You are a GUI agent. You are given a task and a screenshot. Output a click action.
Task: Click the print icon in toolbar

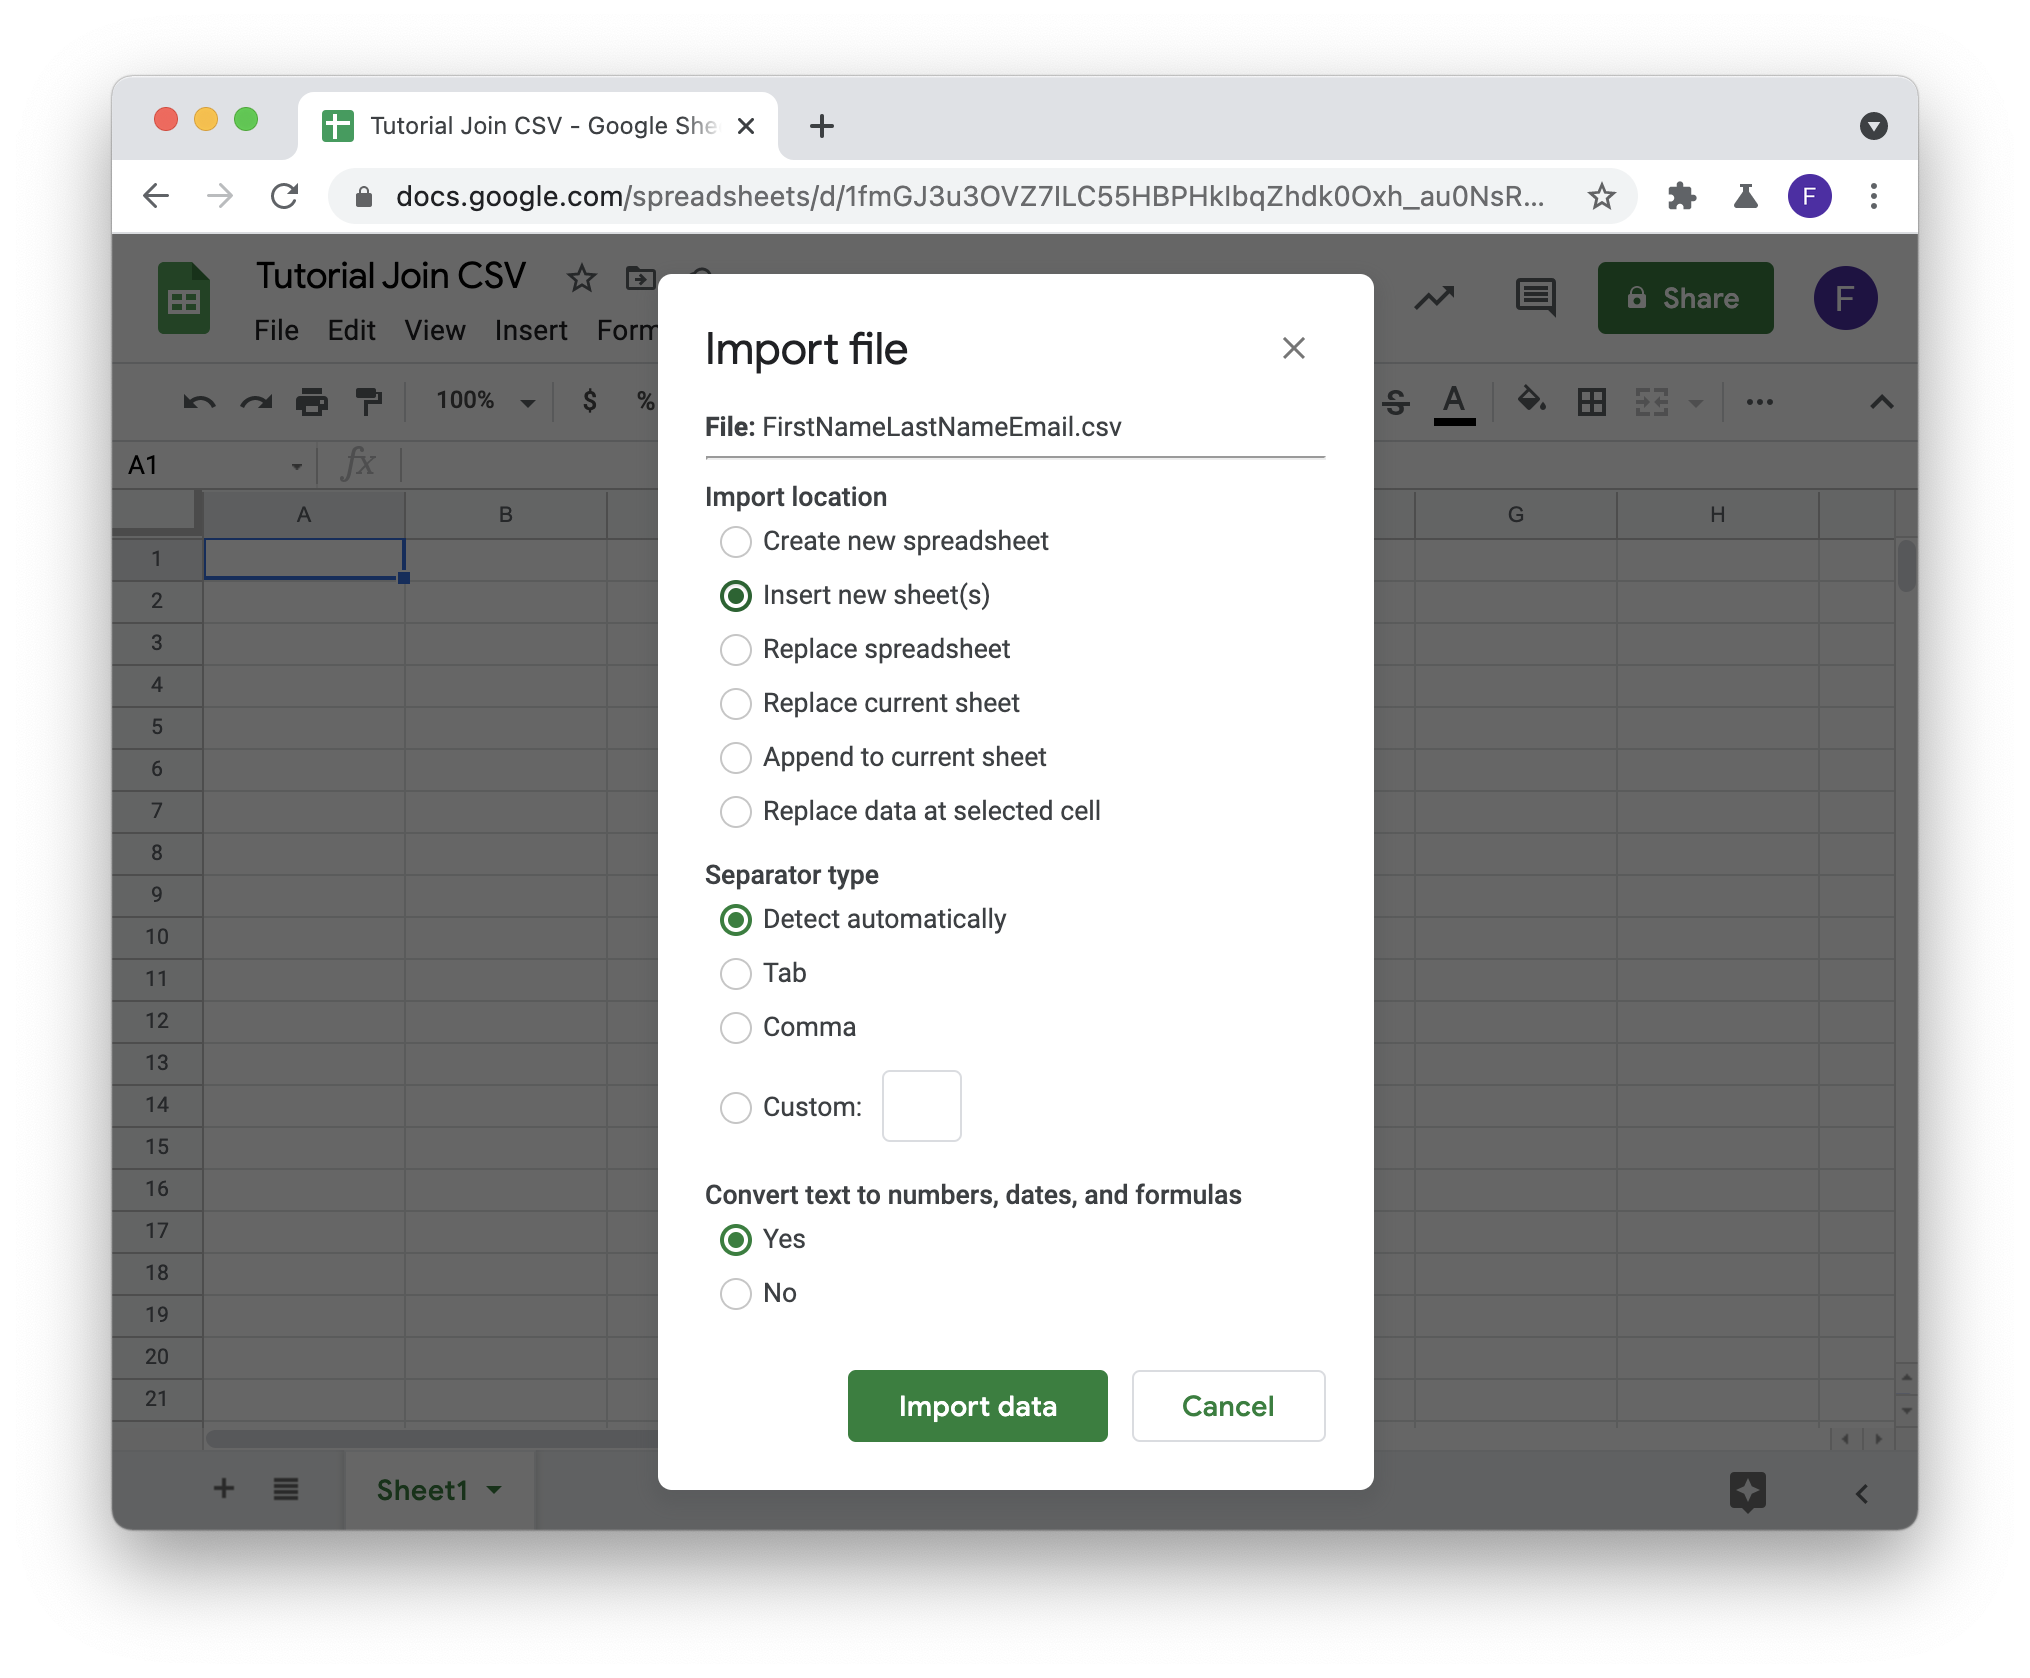click(310, 403)
